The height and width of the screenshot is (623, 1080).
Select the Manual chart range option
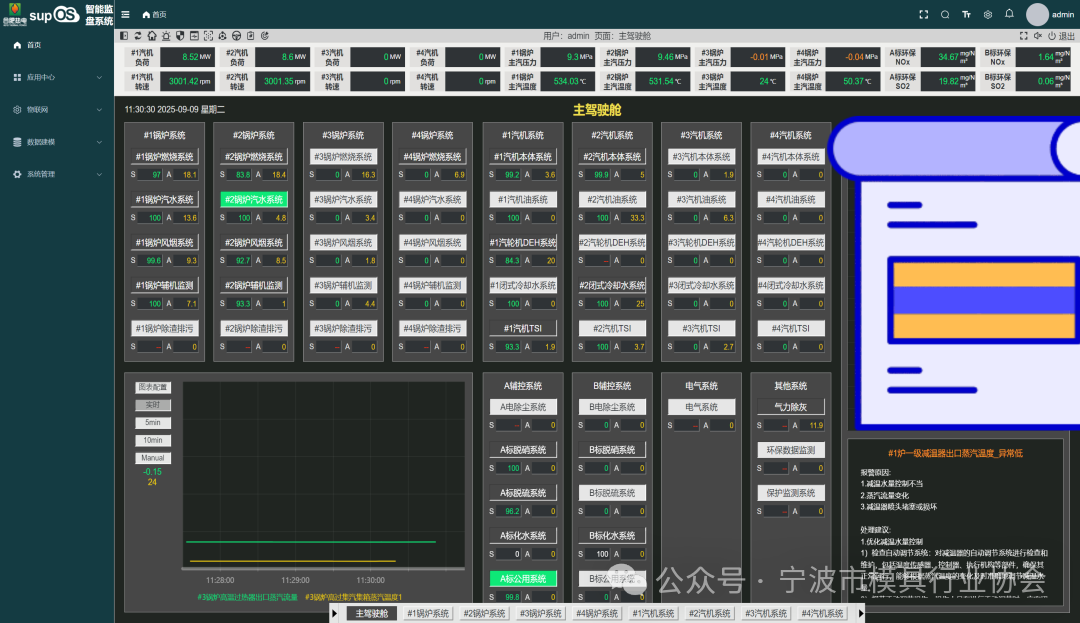pos(153,458)
